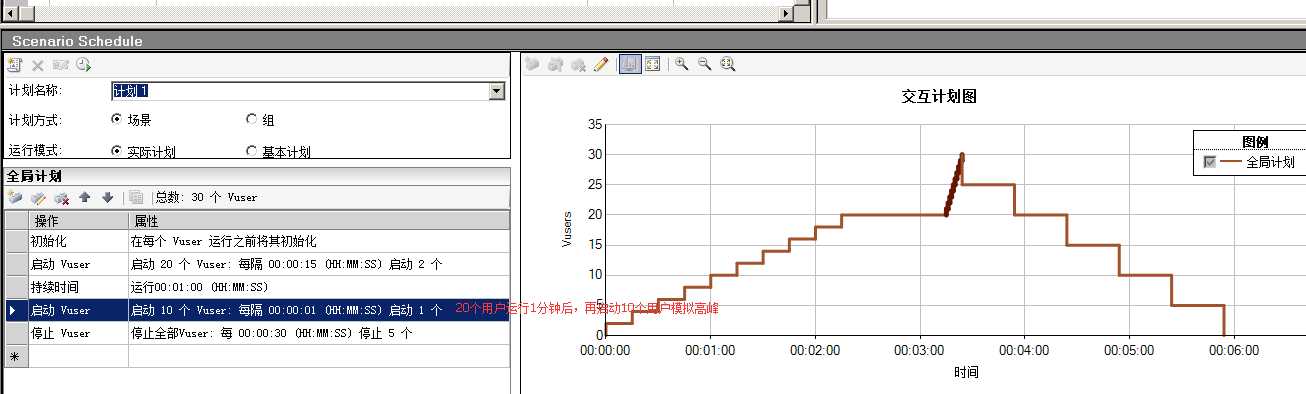Viewport: 1306px width, 394px height.
Task: Click the Rename Schedule icon
Action: point(61,65)
